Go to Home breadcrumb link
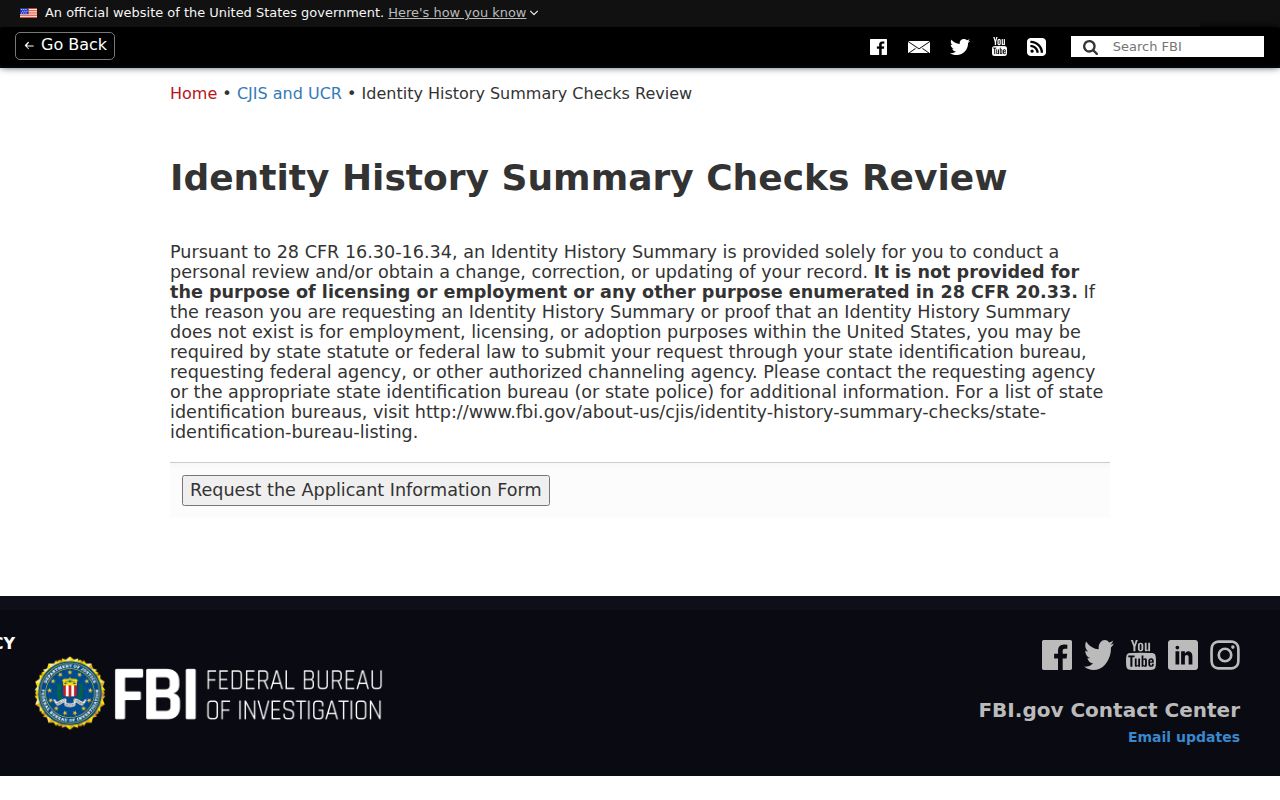Screen dimensions: 1280x800 (193, 93)
